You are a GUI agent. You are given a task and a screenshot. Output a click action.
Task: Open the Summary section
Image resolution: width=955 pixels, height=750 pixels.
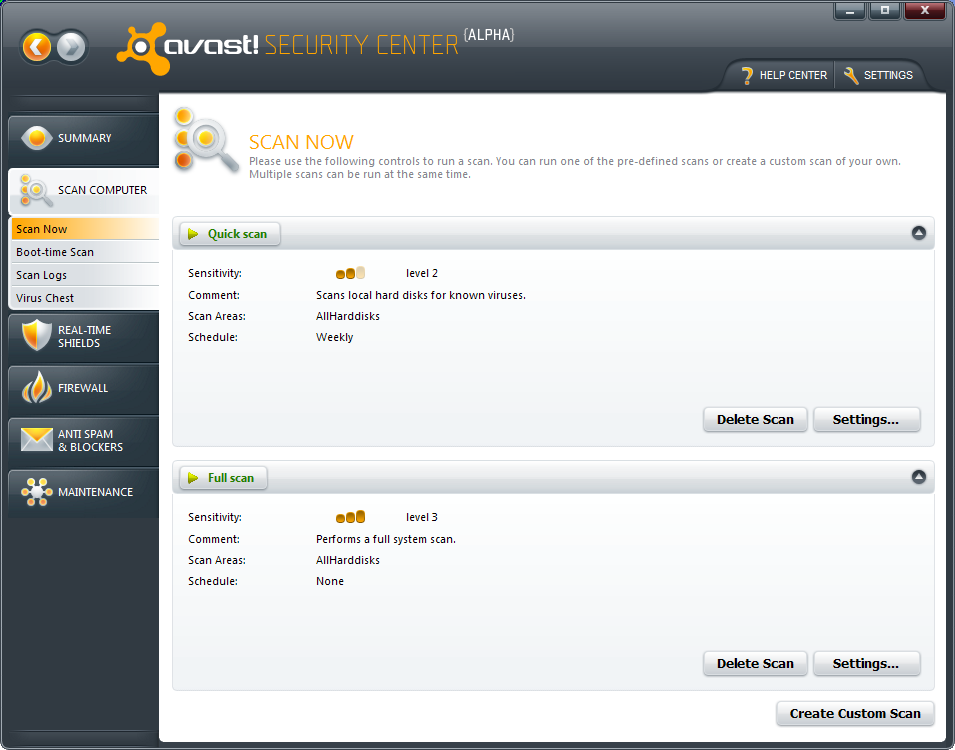click(83, 139)
